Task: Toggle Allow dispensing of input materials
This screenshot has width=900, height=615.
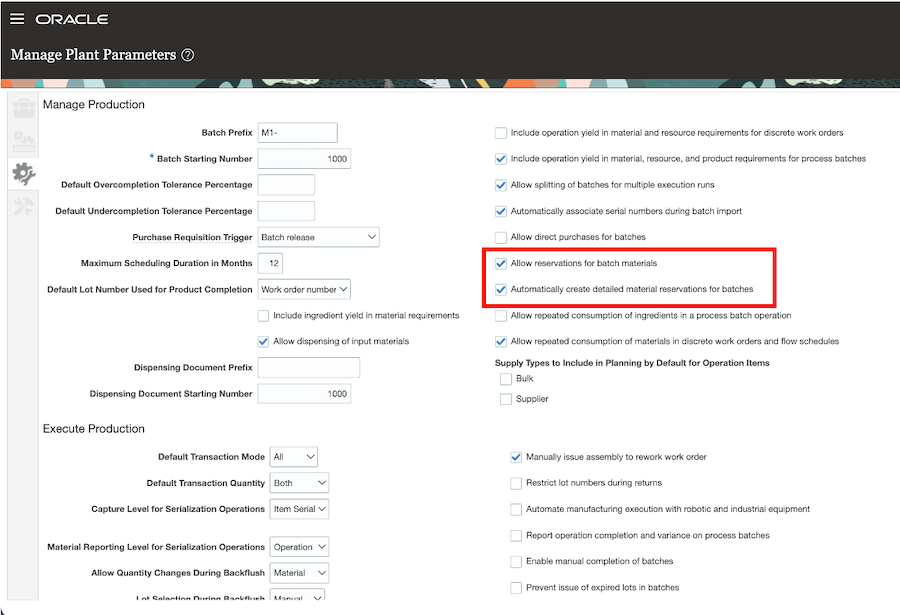Action: 263,342
